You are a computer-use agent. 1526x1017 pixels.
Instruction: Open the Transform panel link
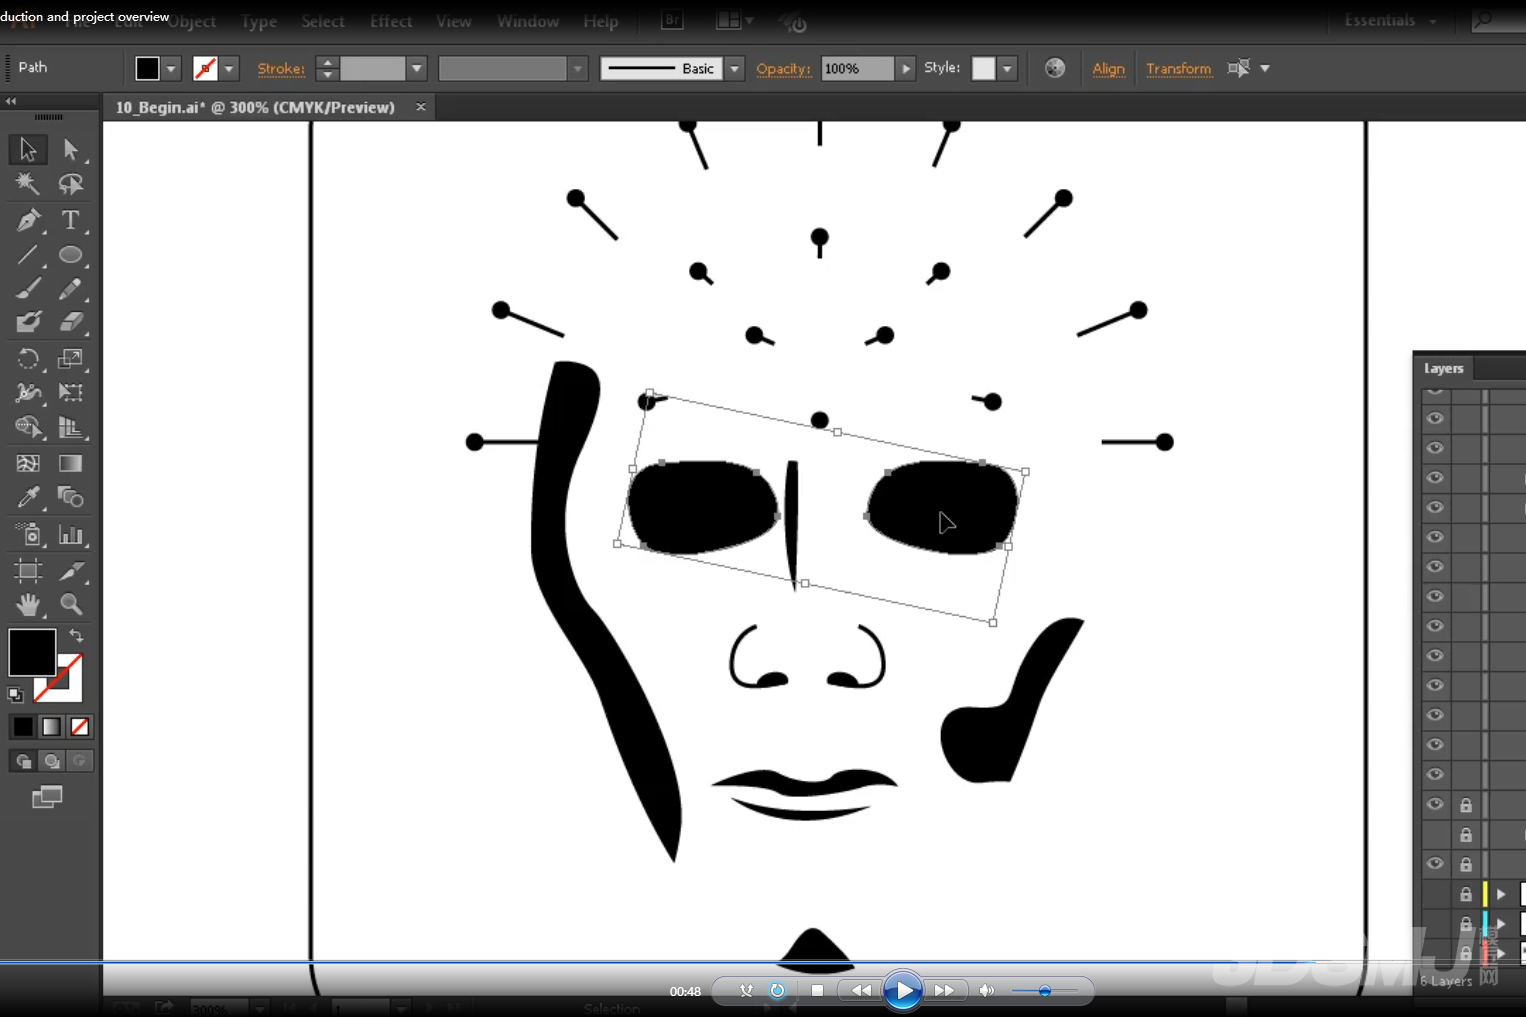click(x=1178, y=68)
